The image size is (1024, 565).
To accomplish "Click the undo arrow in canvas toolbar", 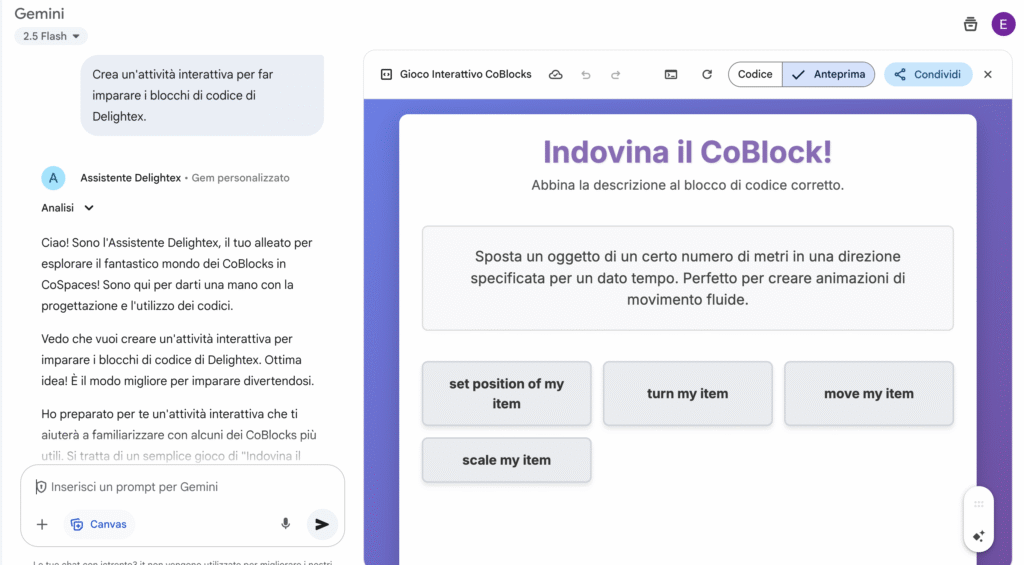I will pyautogui.click(x=586, y=75).
